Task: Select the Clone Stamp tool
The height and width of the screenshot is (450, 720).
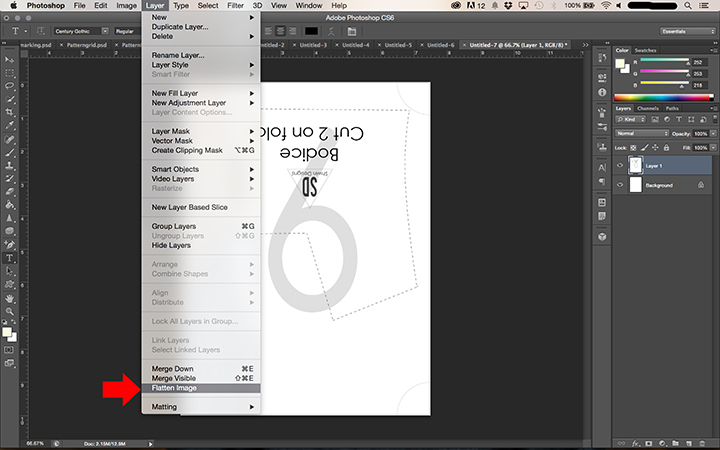Action: click(9, 165)
